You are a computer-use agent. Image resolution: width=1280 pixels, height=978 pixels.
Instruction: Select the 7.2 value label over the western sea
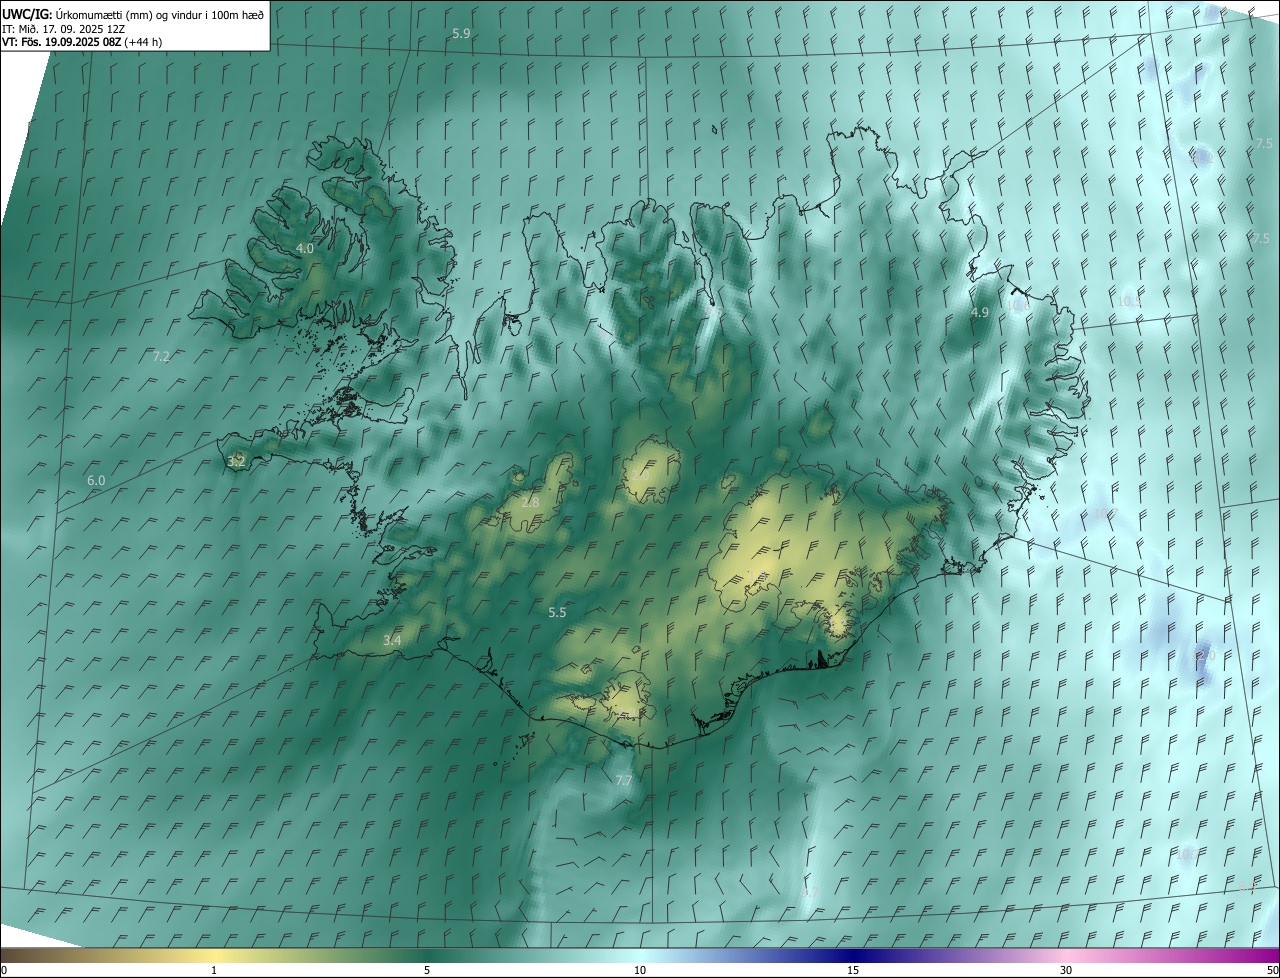click(x=161, y=356)
